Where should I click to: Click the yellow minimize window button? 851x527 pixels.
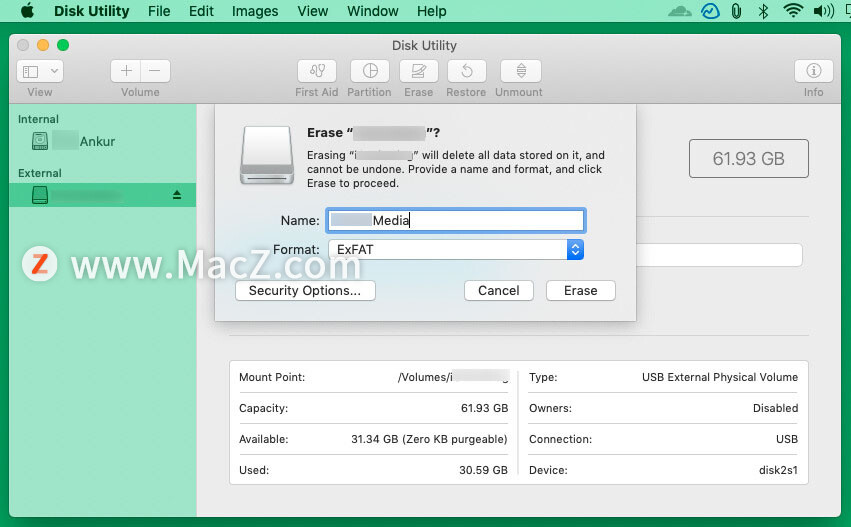(43, 45)
